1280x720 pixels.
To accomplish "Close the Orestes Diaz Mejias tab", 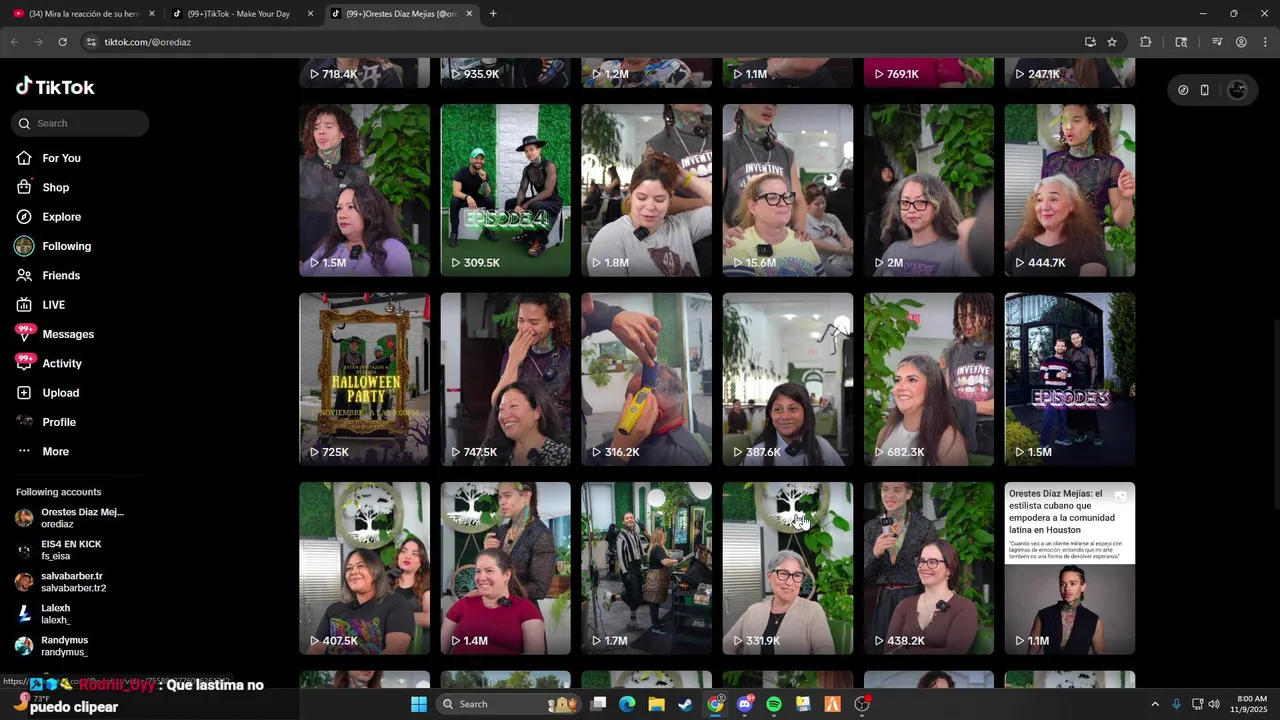I will pos(469,14).
